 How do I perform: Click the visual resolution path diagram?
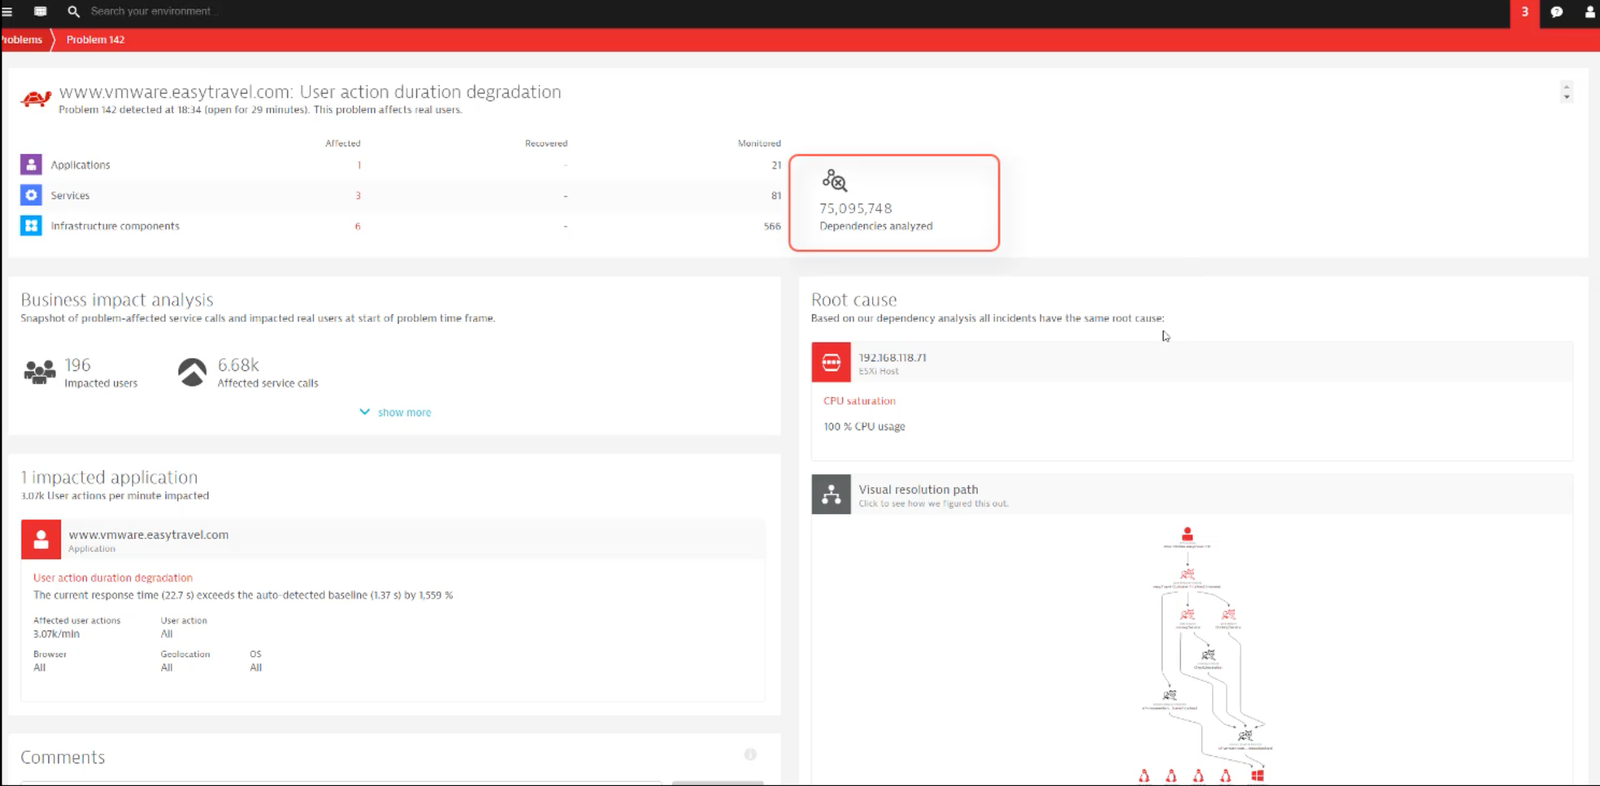click(x=1207, y=654)
